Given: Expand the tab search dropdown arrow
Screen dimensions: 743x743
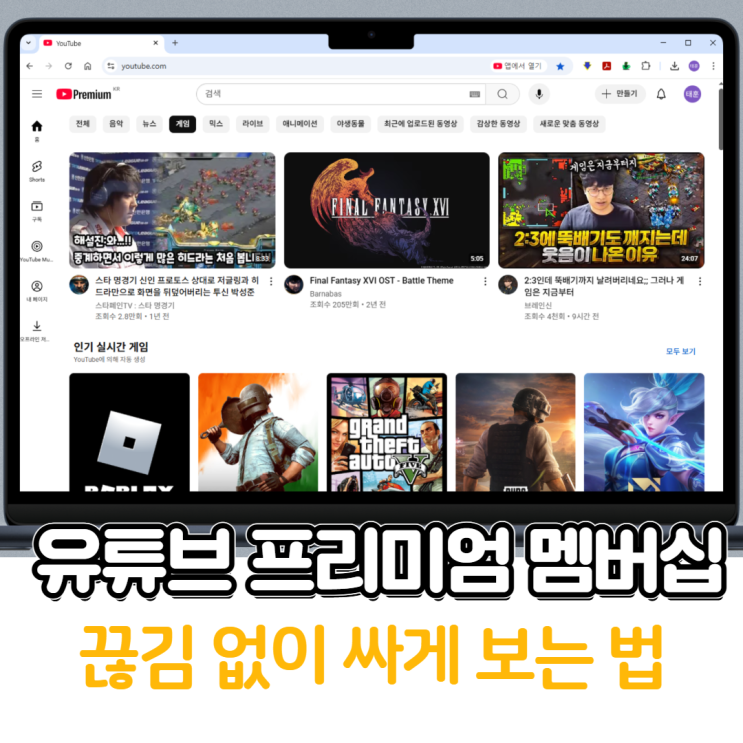Looking at the screenshot, I should click(28, 43).
